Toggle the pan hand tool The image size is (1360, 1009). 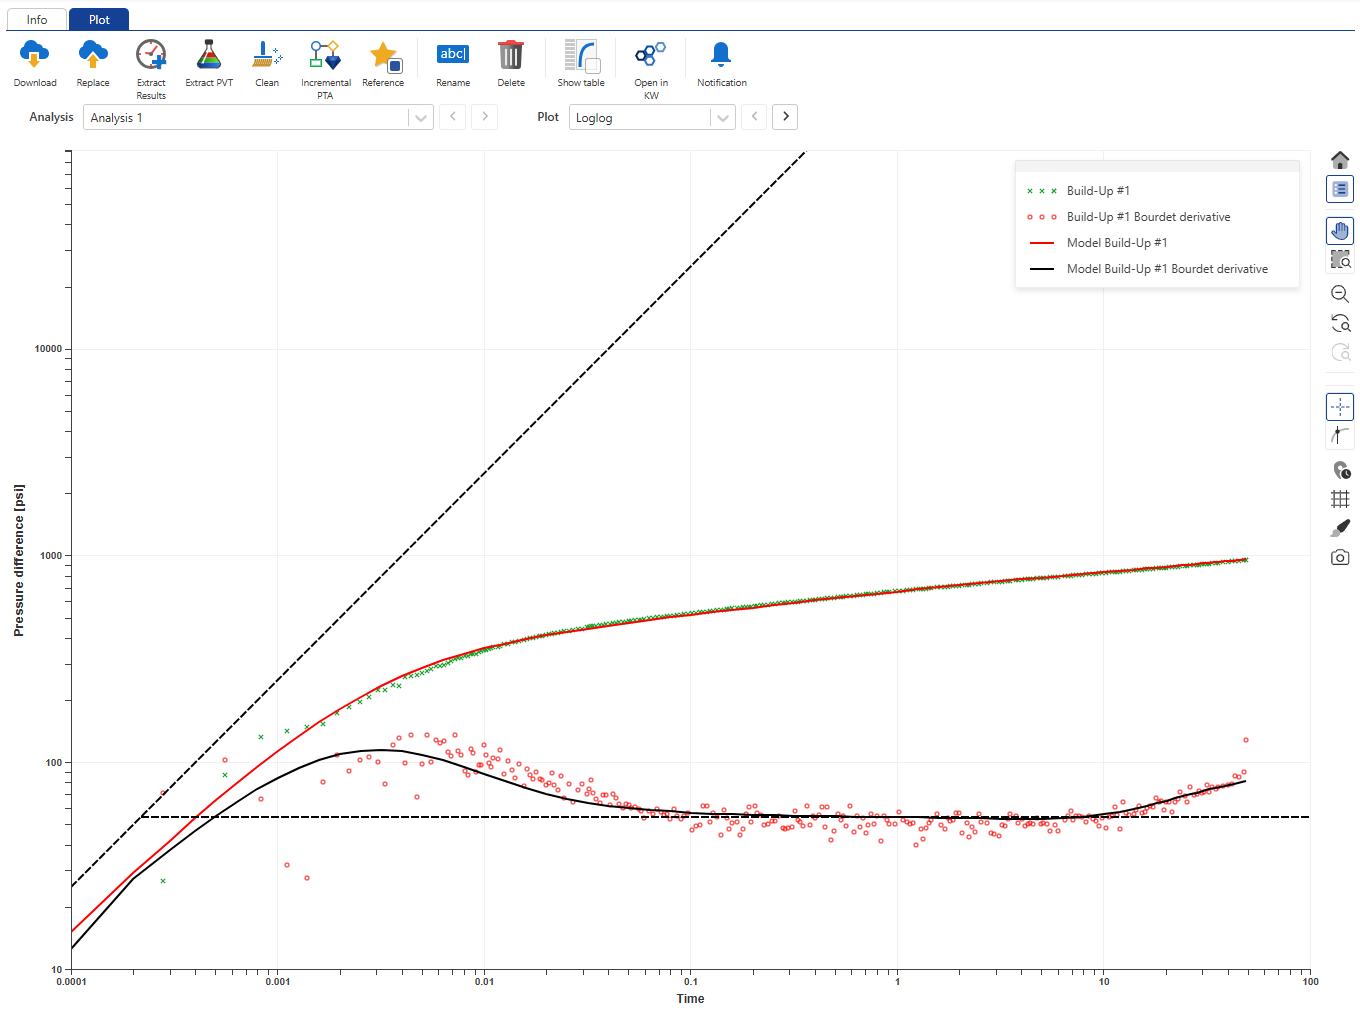pos(1340,231)
